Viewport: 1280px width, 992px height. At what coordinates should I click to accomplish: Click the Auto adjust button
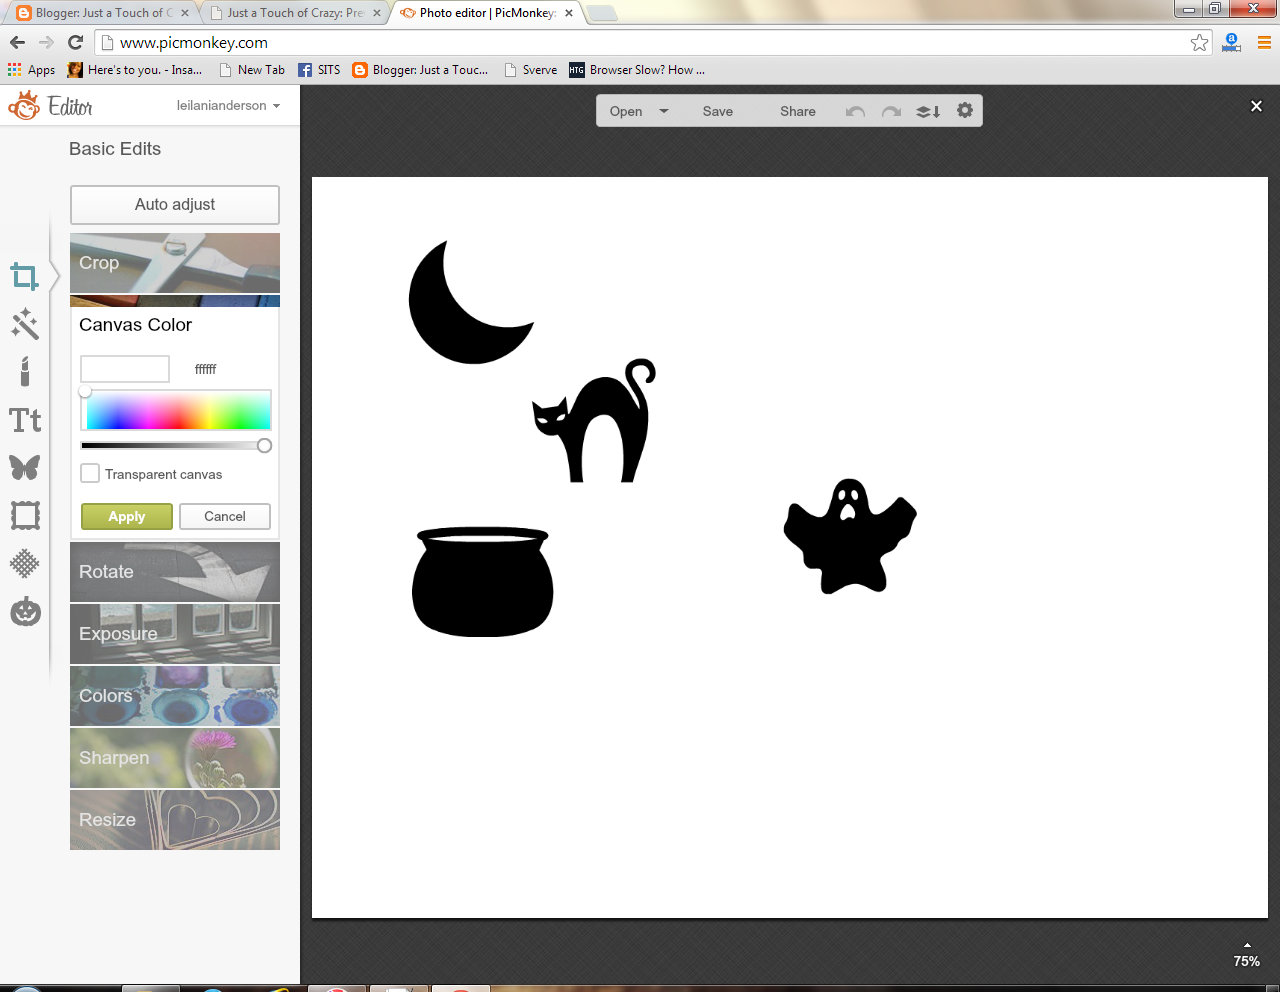[175, 204]
